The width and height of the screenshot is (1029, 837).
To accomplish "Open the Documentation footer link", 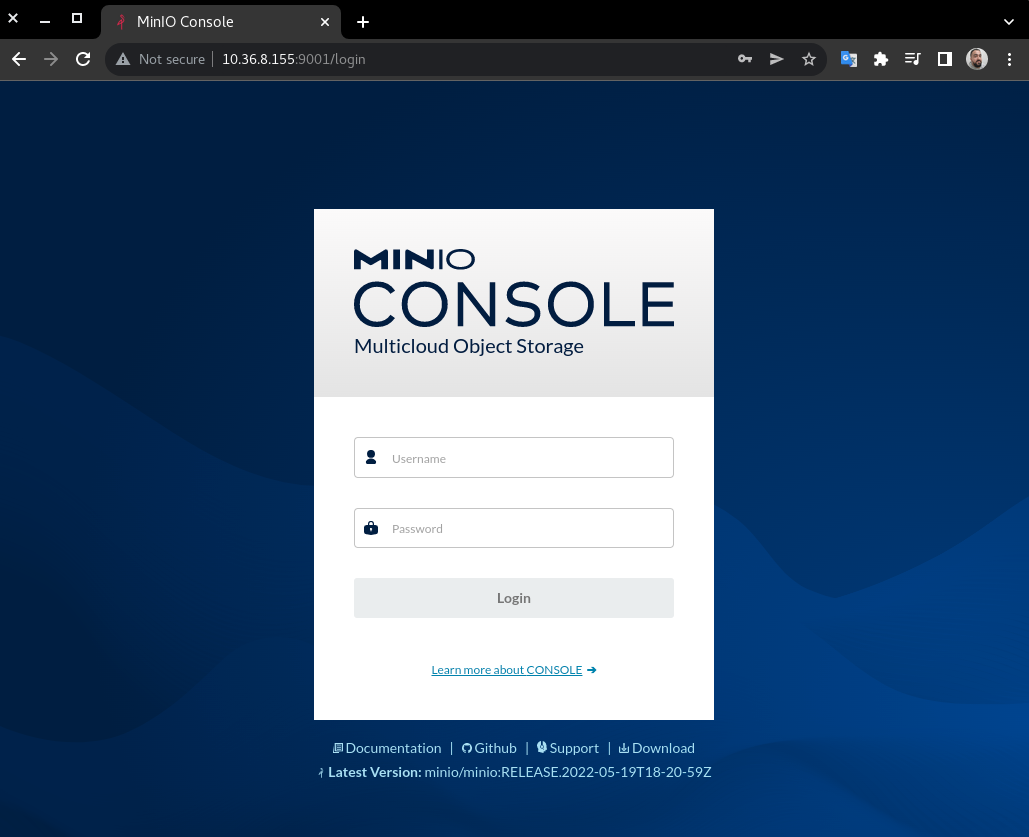I will point(392,748).
